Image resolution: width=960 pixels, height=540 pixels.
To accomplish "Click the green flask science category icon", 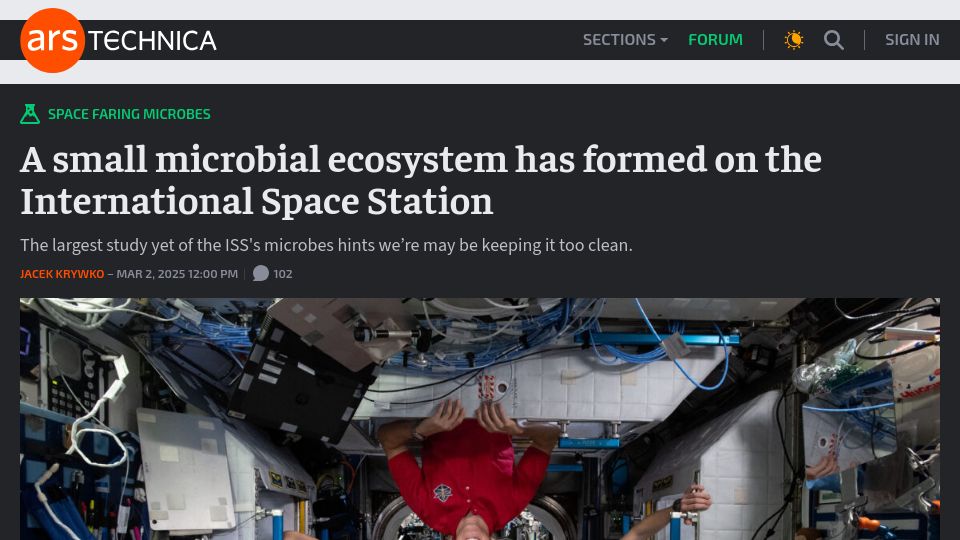I will [x=30, y=114].
